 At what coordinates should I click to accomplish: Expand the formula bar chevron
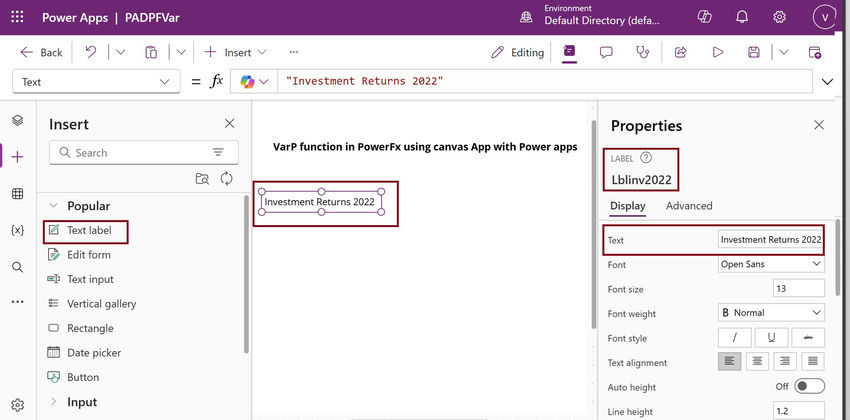pos(827,82)
